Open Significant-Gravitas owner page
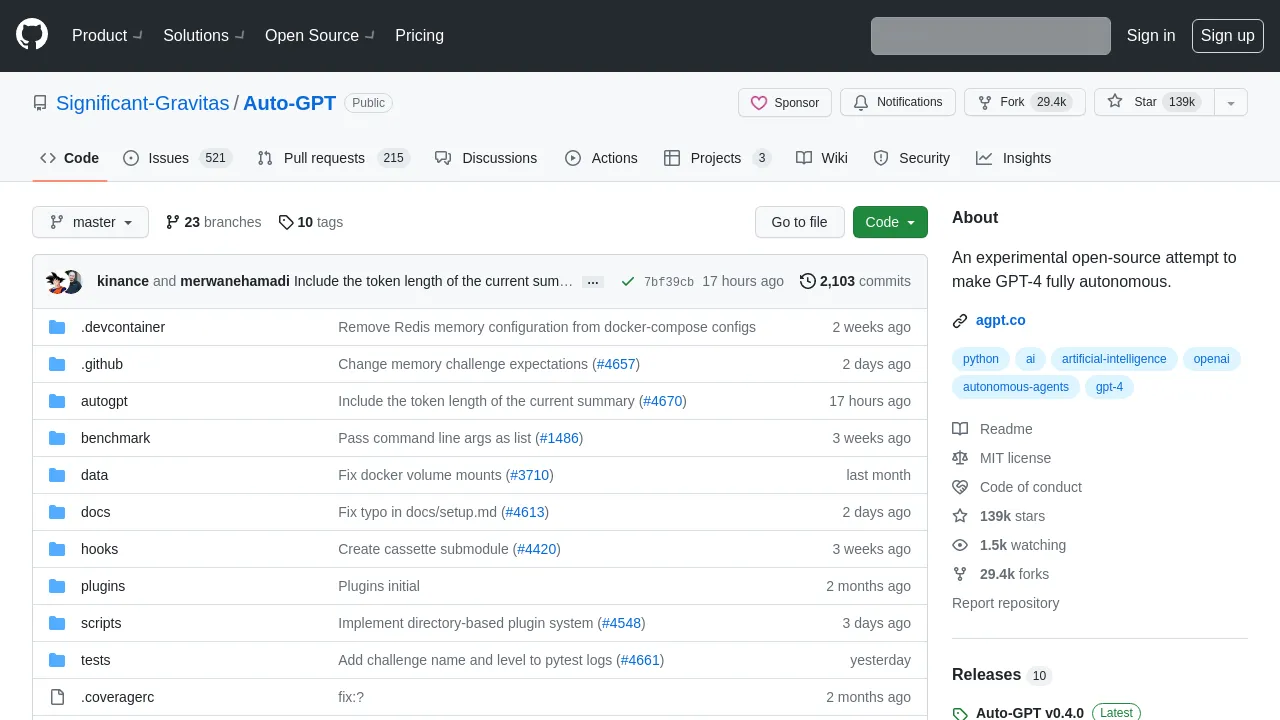 (x=142, y=103)
